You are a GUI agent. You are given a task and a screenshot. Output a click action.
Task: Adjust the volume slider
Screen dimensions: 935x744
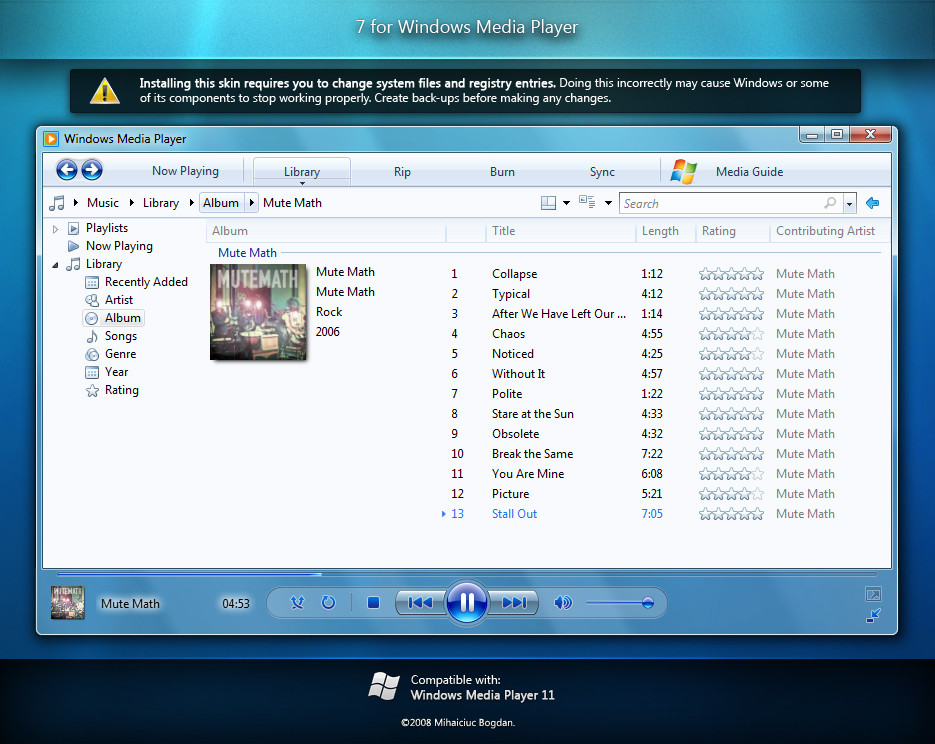coord(620,602)
